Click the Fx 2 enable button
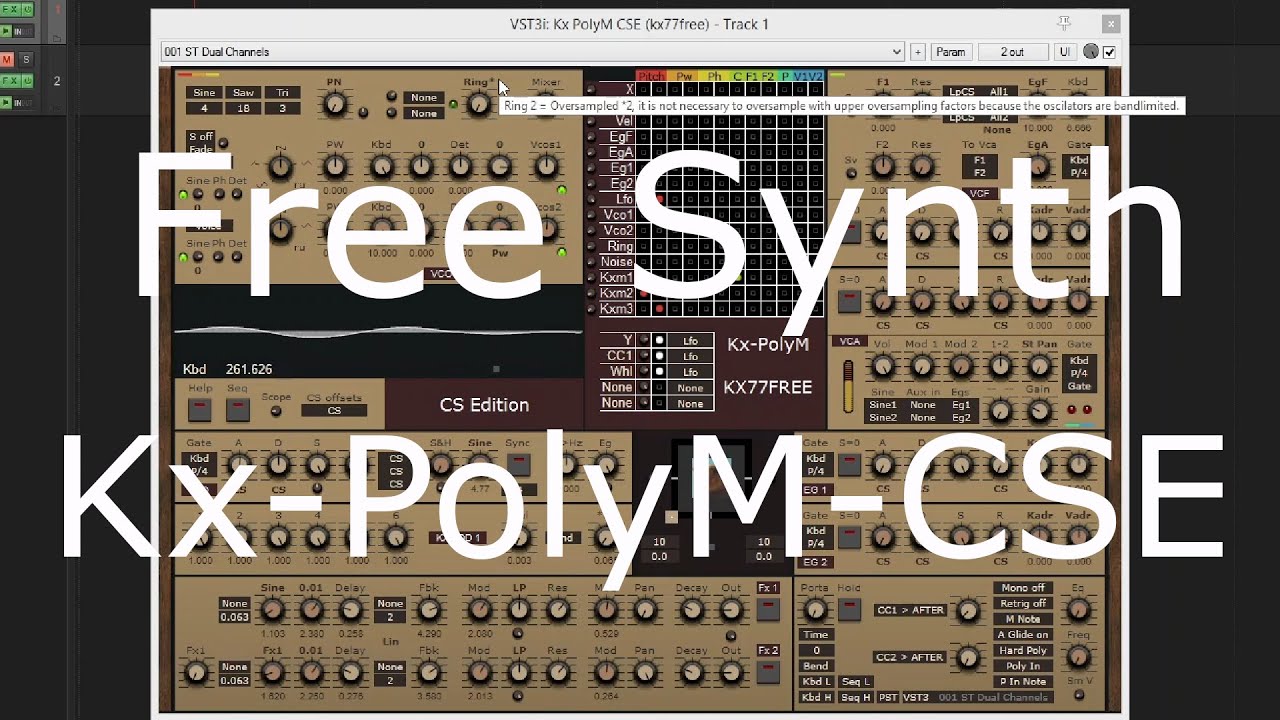The width and height of the screenshot is (1280, 720). point(768,671)
